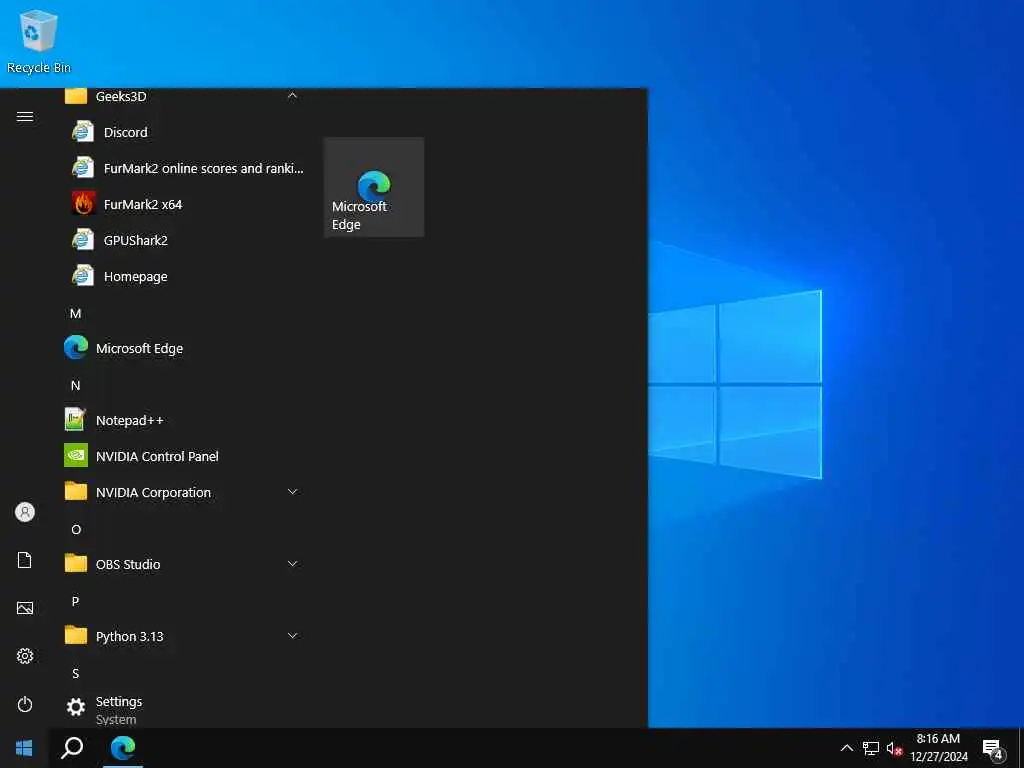The height and width of the screenshot is (768, 1024).
Task: Open Notepad++ from the app list
Action: [x=186, y=420]
